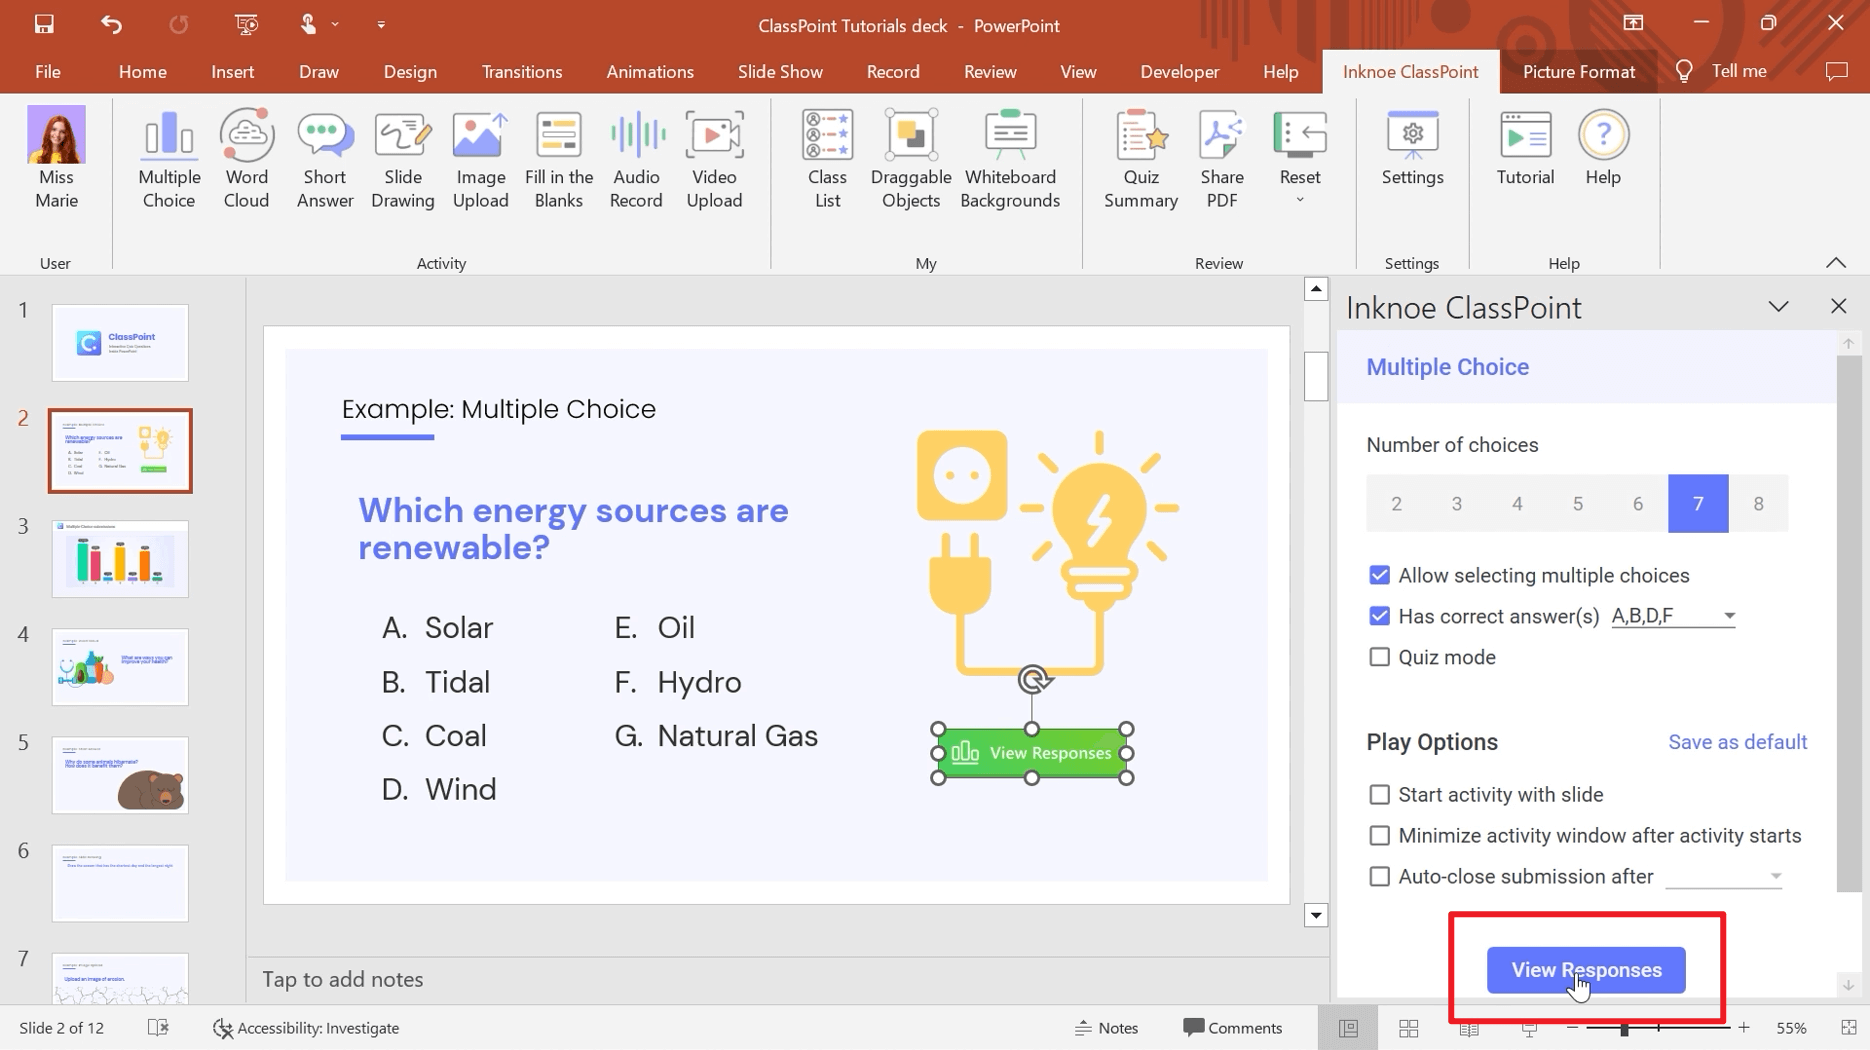Open the Slide Show tab
Viewport: 1870px width, 1050px height.
(x=780, y=72)
